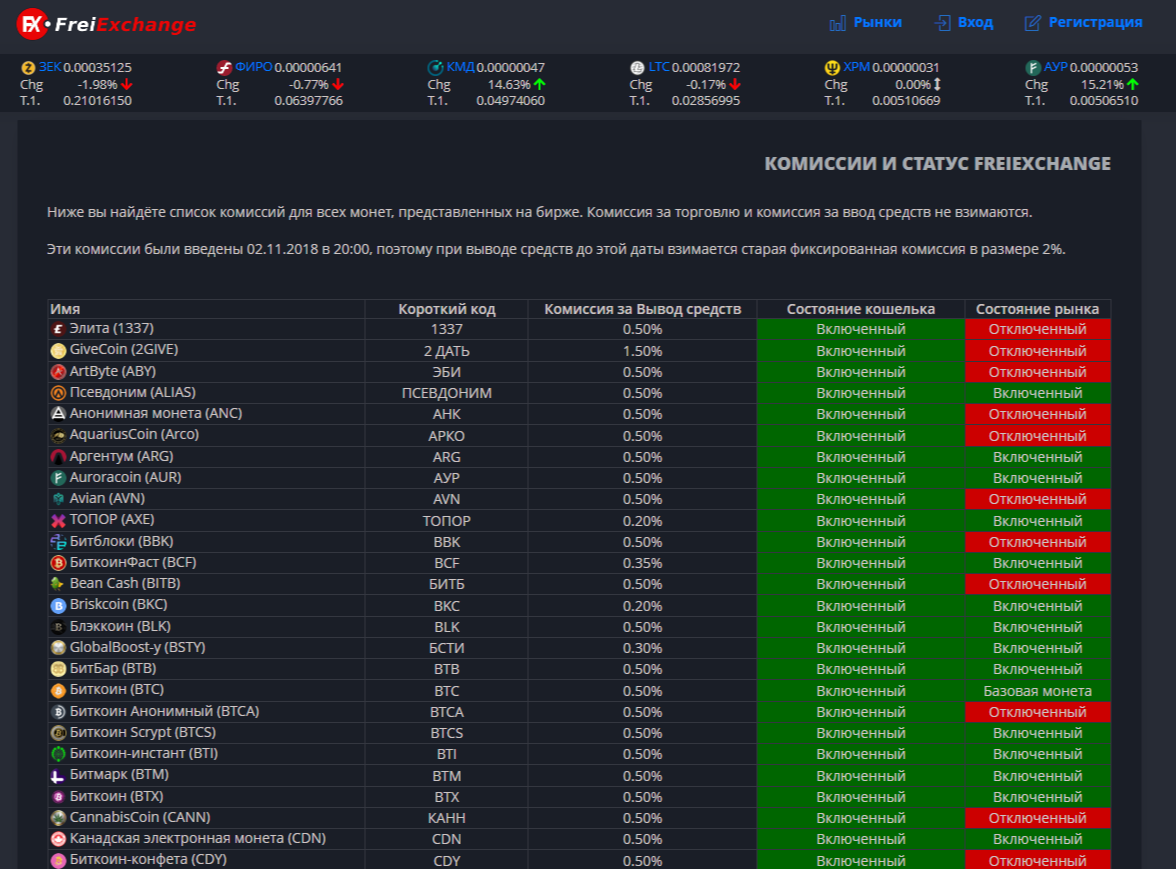
Task: Click the 0.35% fee for БиткоинФаст
Action: coord(643,563)
